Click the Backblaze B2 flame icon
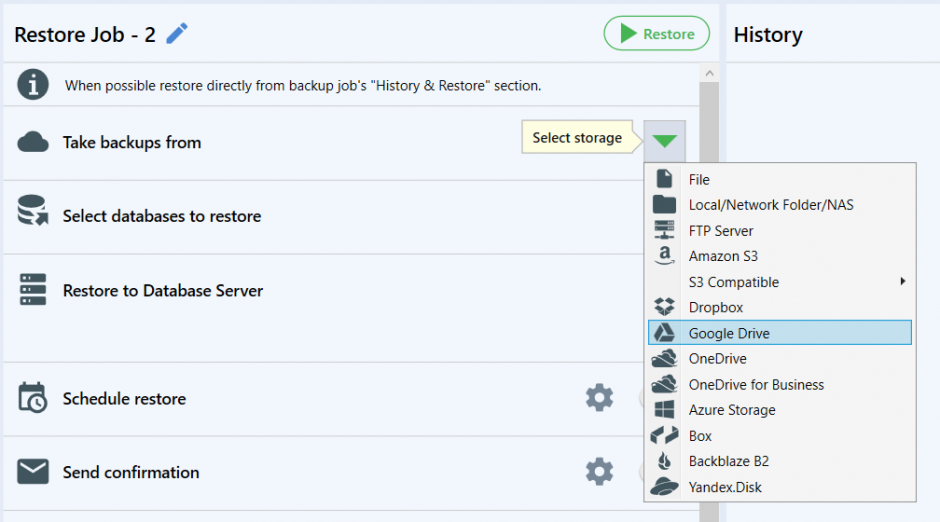This screenshot has width=940, height=522. (x=664, y=461)
